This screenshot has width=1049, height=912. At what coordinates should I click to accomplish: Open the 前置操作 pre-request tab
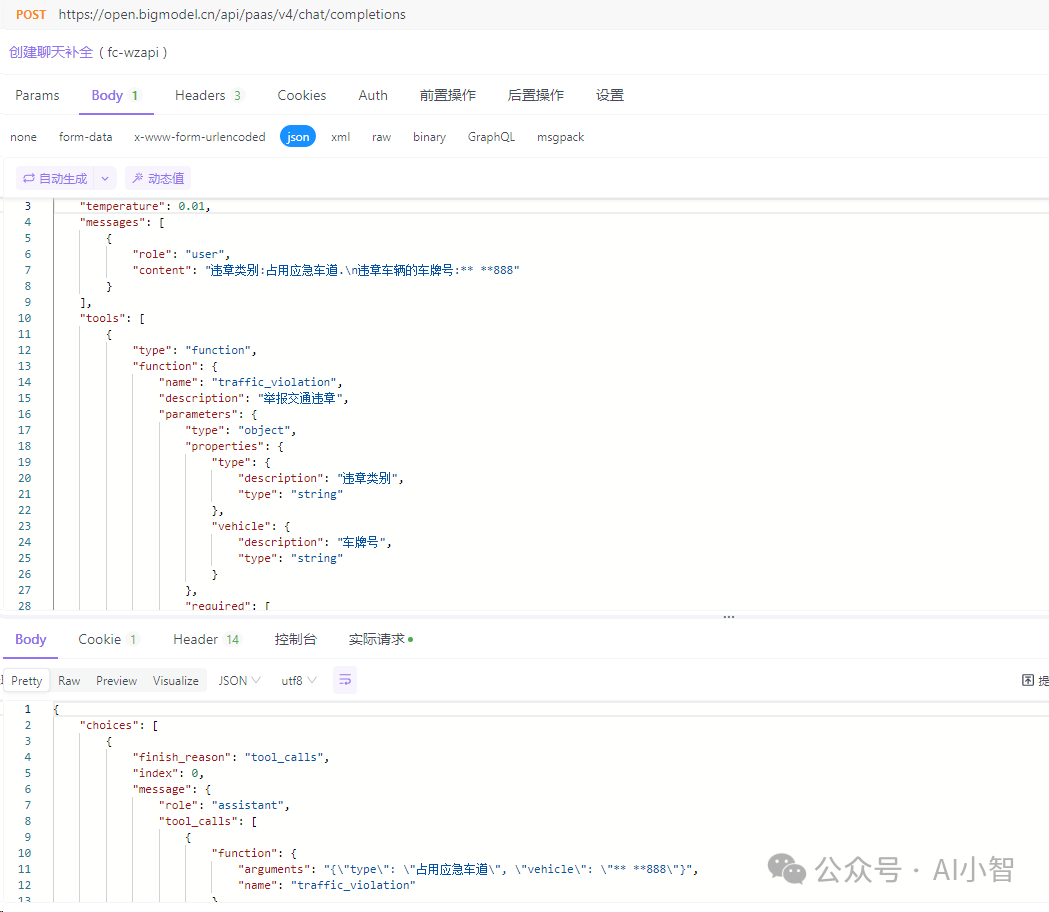tap(448, 95)
